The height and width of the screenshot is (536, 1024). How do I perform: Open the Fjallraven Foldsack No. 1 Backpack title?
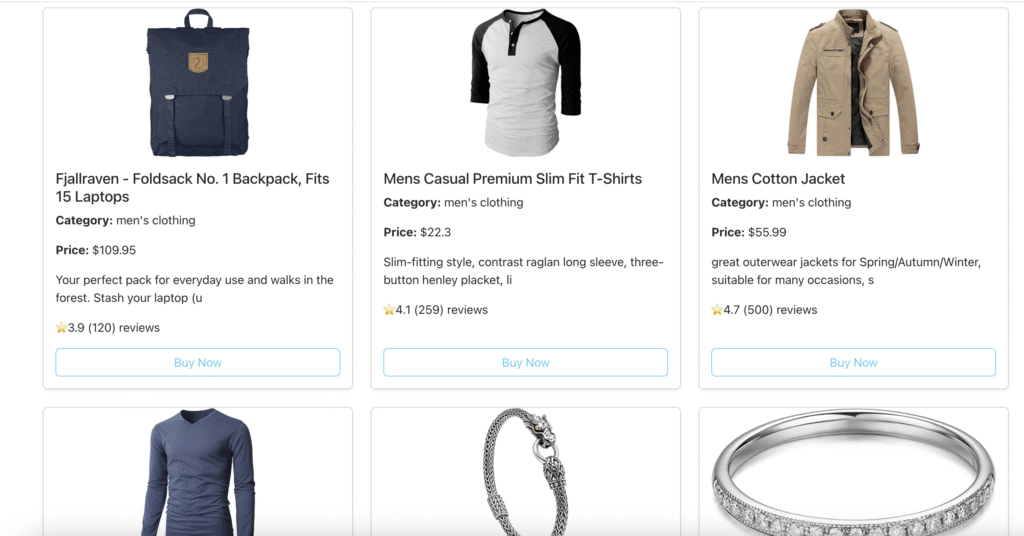pyautogui.click(x=192, y=188)
